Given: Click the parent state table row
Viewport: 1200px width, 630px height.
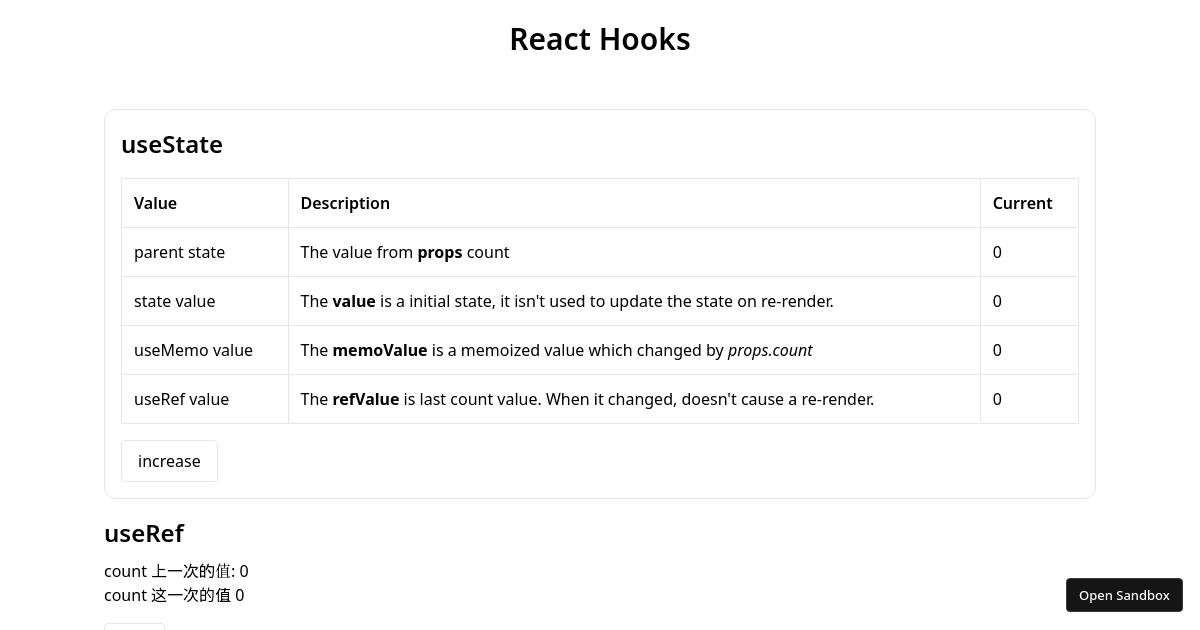Looking at the screenshot, I should point(180,252).
